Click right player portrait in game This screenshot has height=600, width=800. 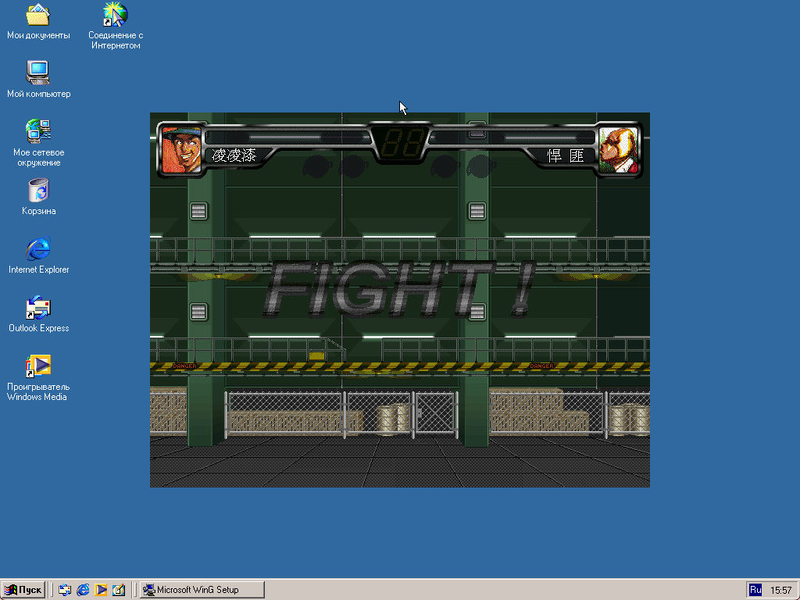(x=618, y=150)
